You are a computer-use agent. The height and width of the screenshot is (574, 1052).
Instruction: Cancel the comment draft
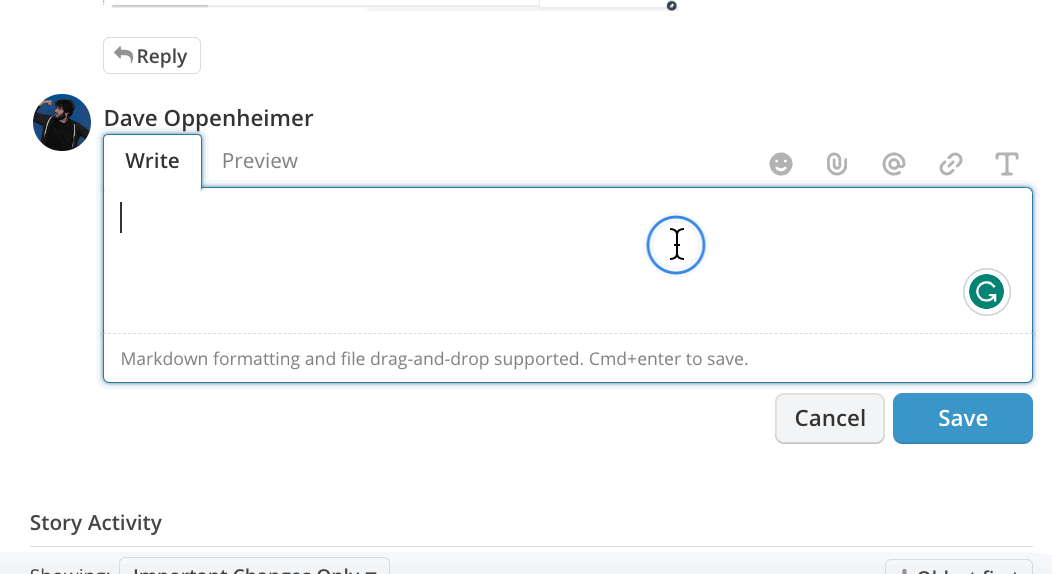(830, 418)
